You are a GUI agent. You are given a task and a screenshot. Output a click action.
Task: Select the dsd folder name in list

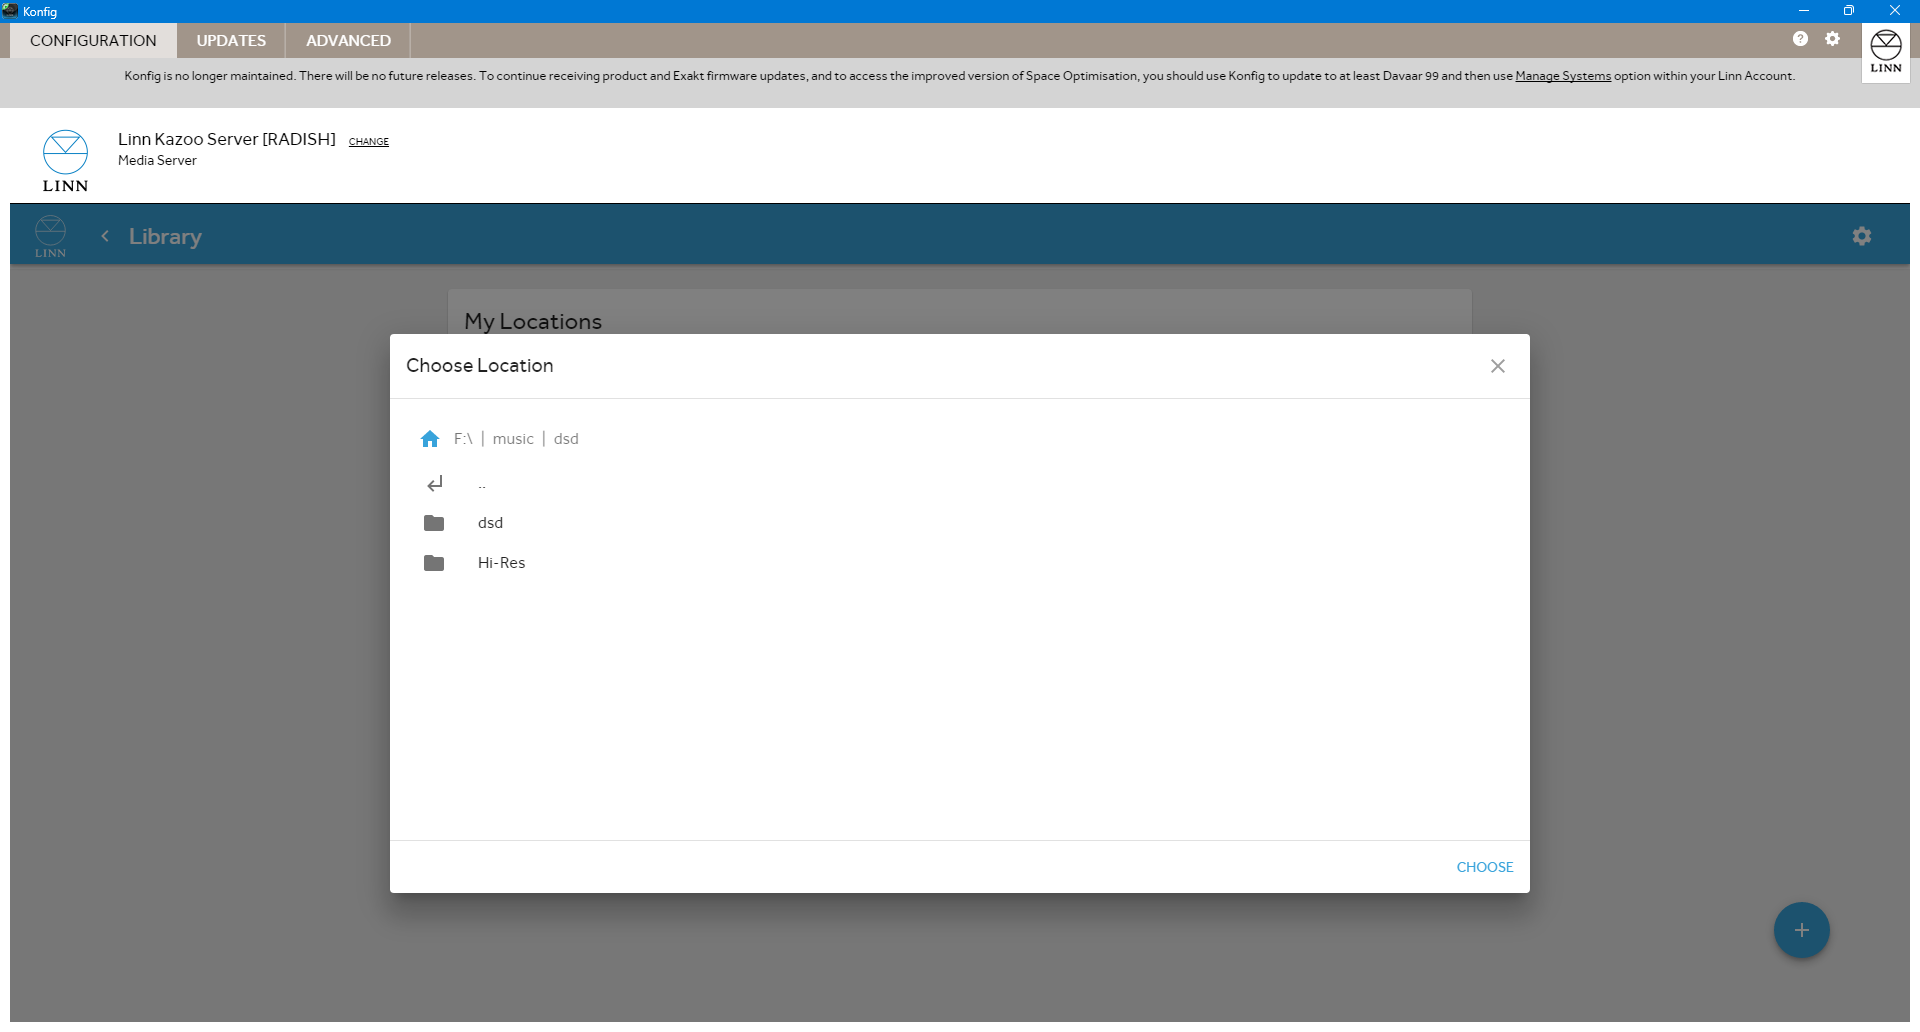(490, 523)
